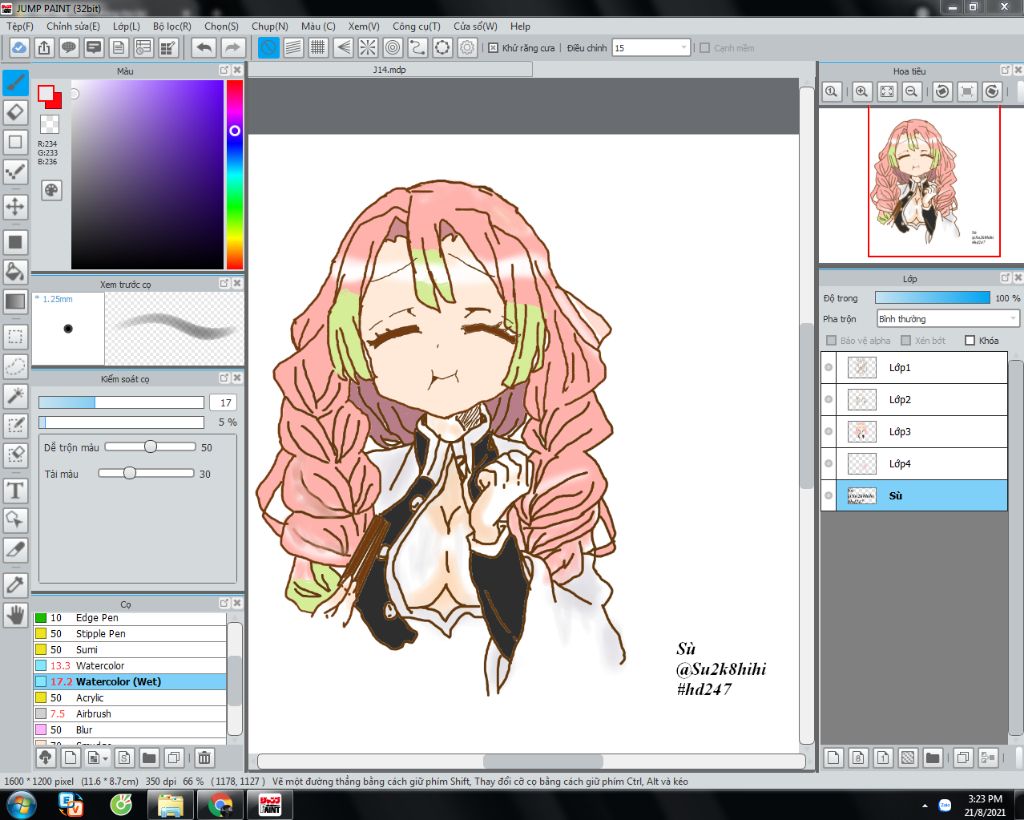This screenshot has height=820, width=1024.
Task: Hide layer Lớp2 visibility dot
Action: click(x=829, y=400)
